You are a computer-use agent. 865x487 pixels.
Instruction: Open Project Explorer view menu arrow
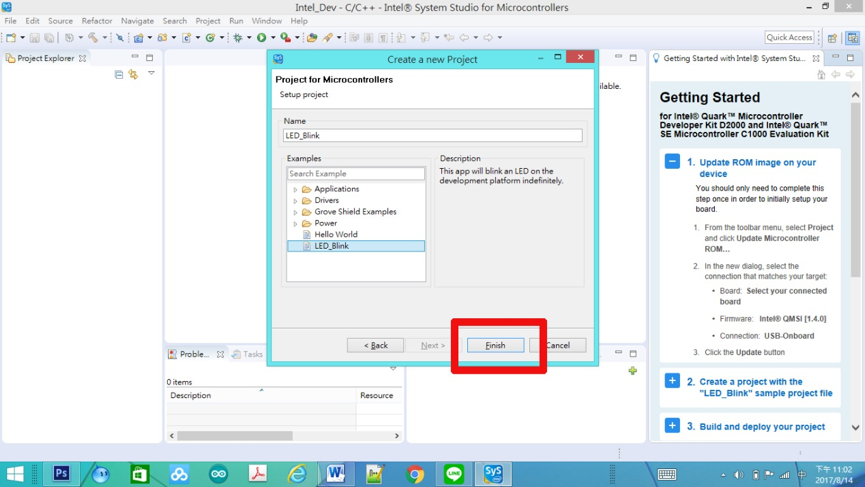(151, 73)
